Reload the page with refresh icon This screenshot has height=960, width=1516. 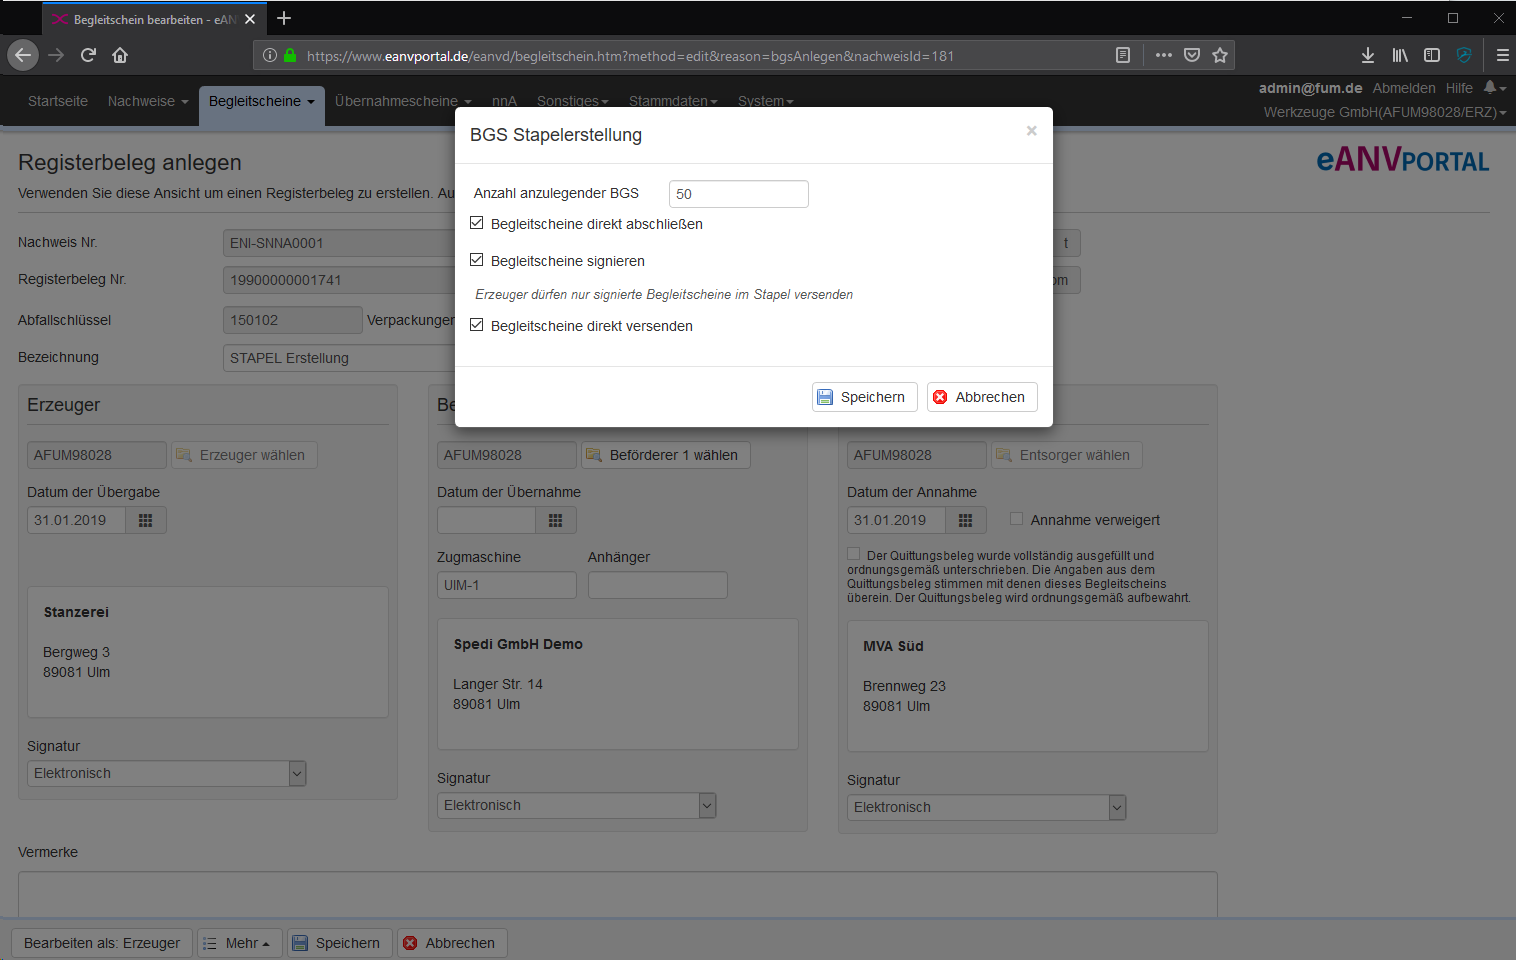[88, 55]
